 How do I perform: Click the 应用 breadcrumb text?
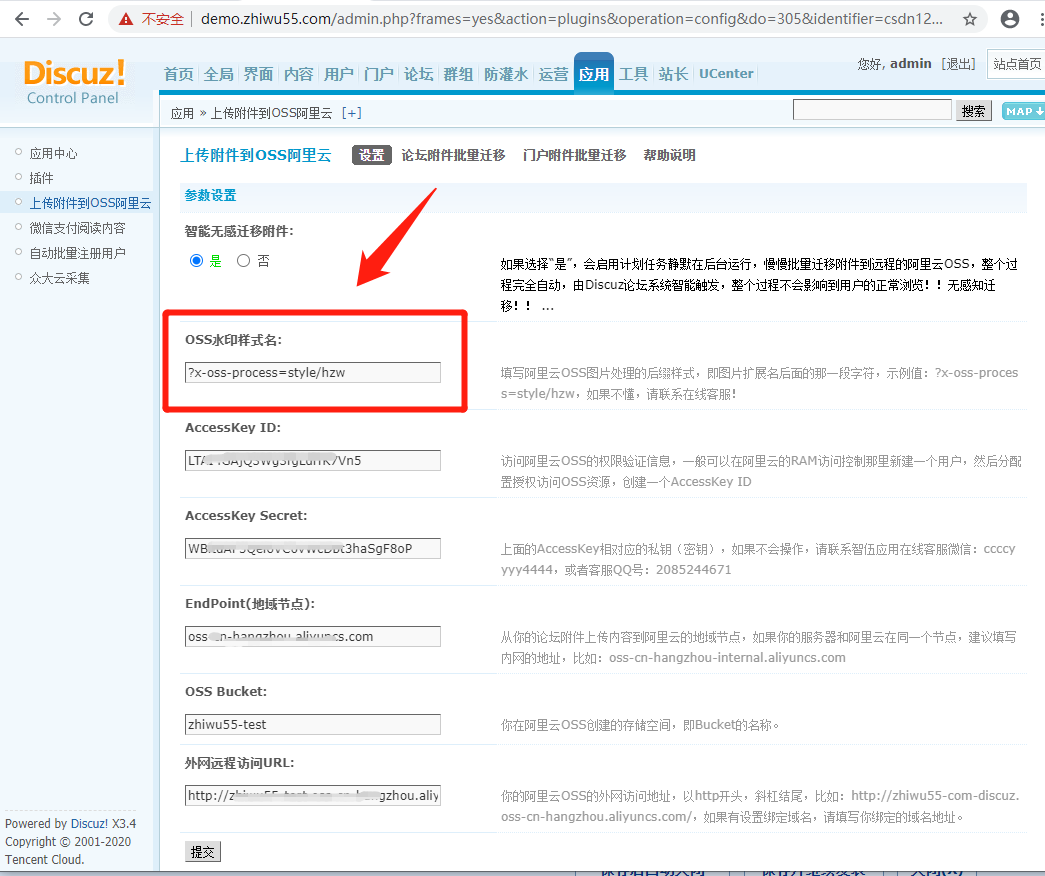tap(182, 113)
